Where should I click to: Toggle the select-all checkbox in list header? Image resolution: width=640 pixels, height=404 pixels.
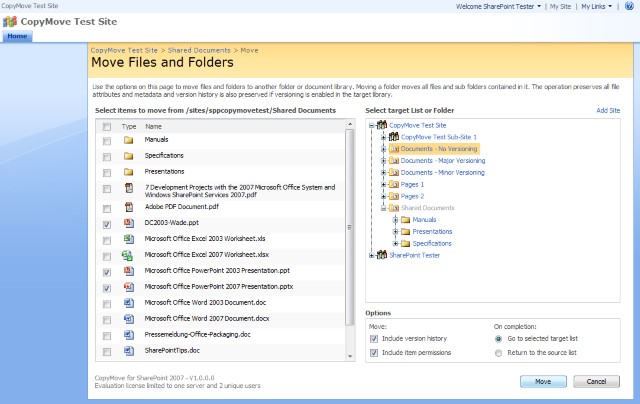coord(107,127)
